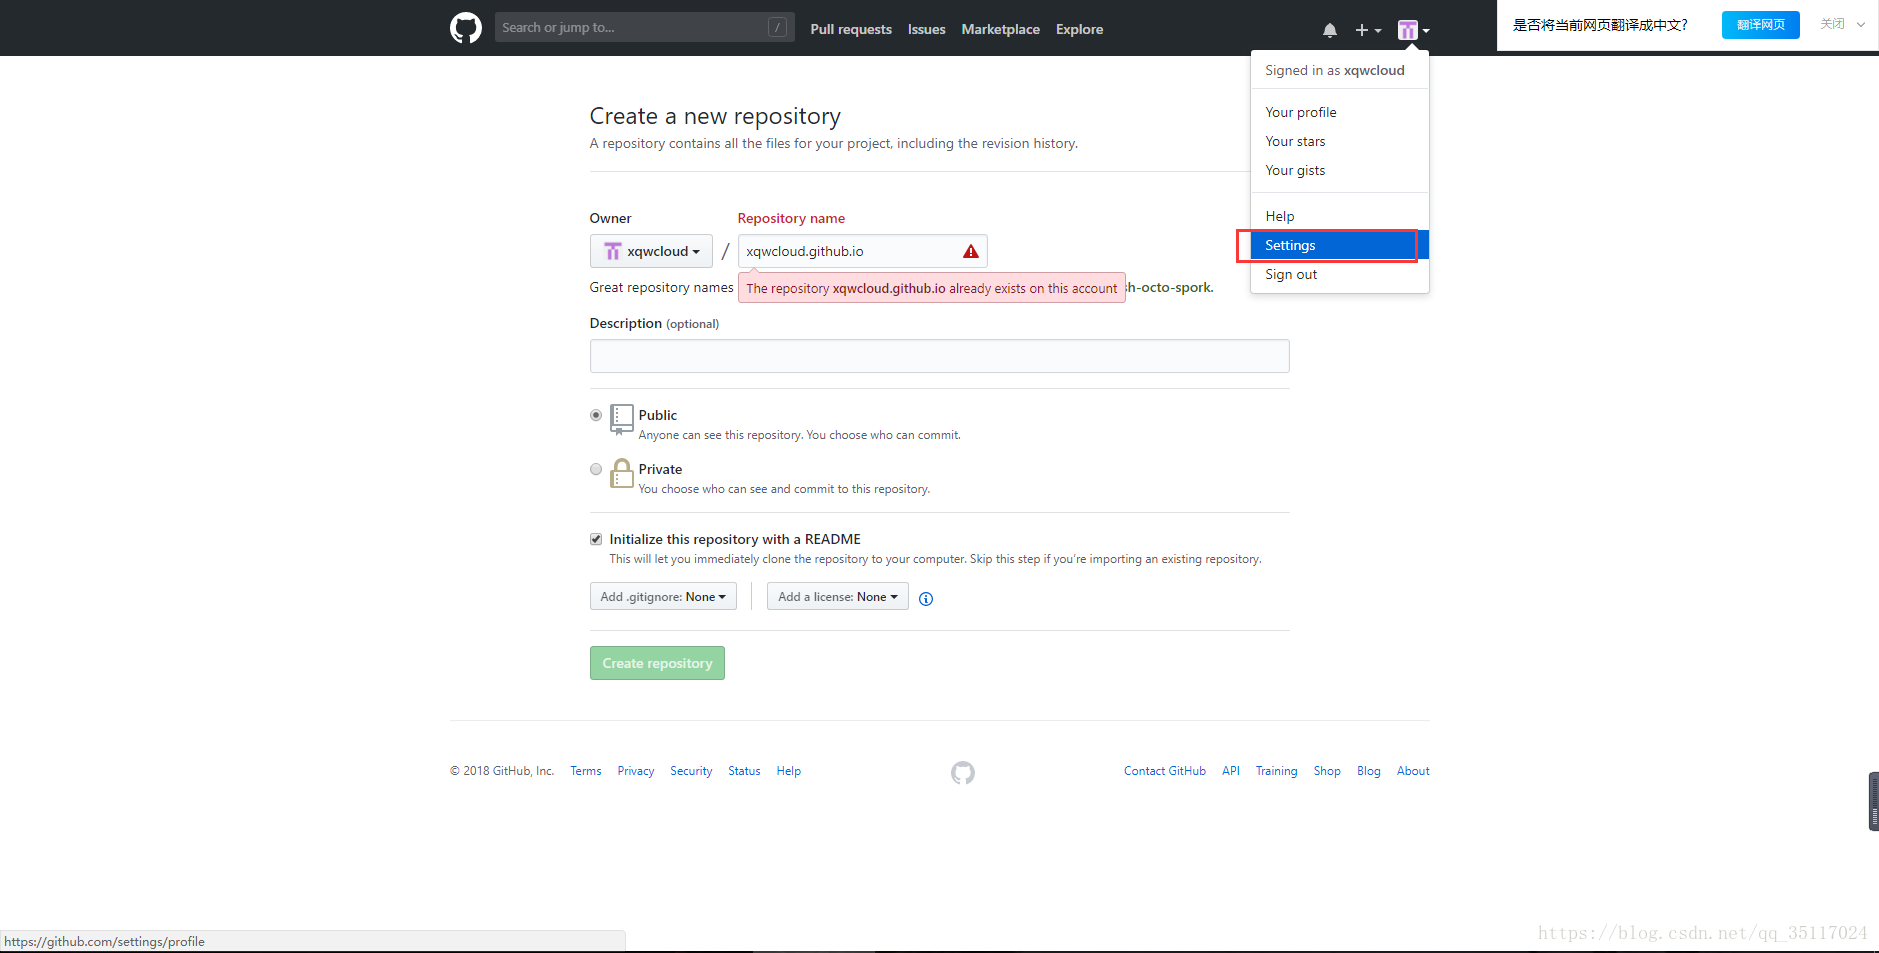1879x953 pixels.
Task: Select Your gists from user menu
Action: (x=1340, y=170)
